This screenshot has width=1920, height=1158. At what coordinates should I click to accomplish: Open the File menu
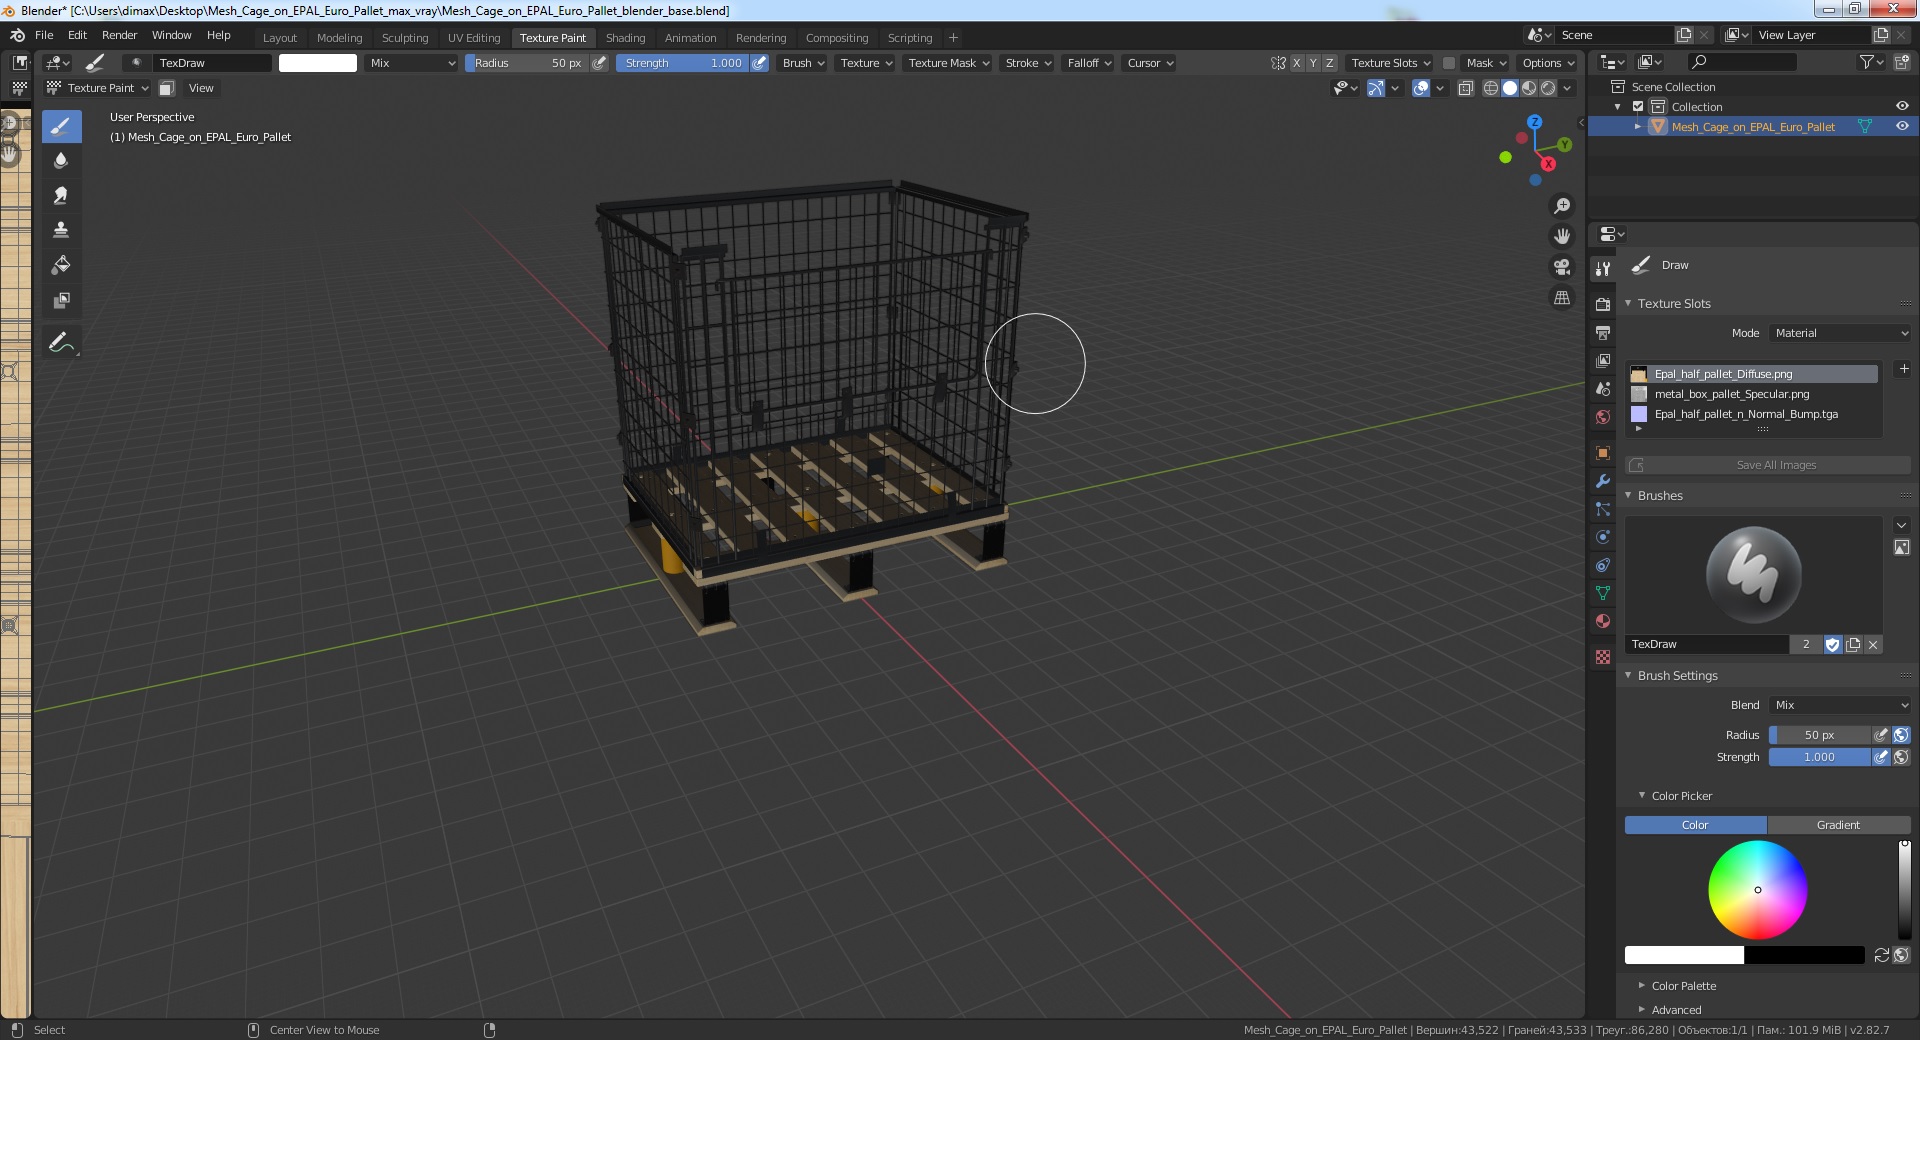(x=44, y=35)
